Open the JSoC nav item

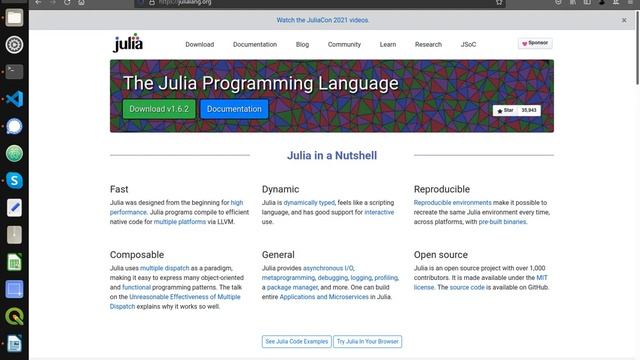(x=468, y=44)
